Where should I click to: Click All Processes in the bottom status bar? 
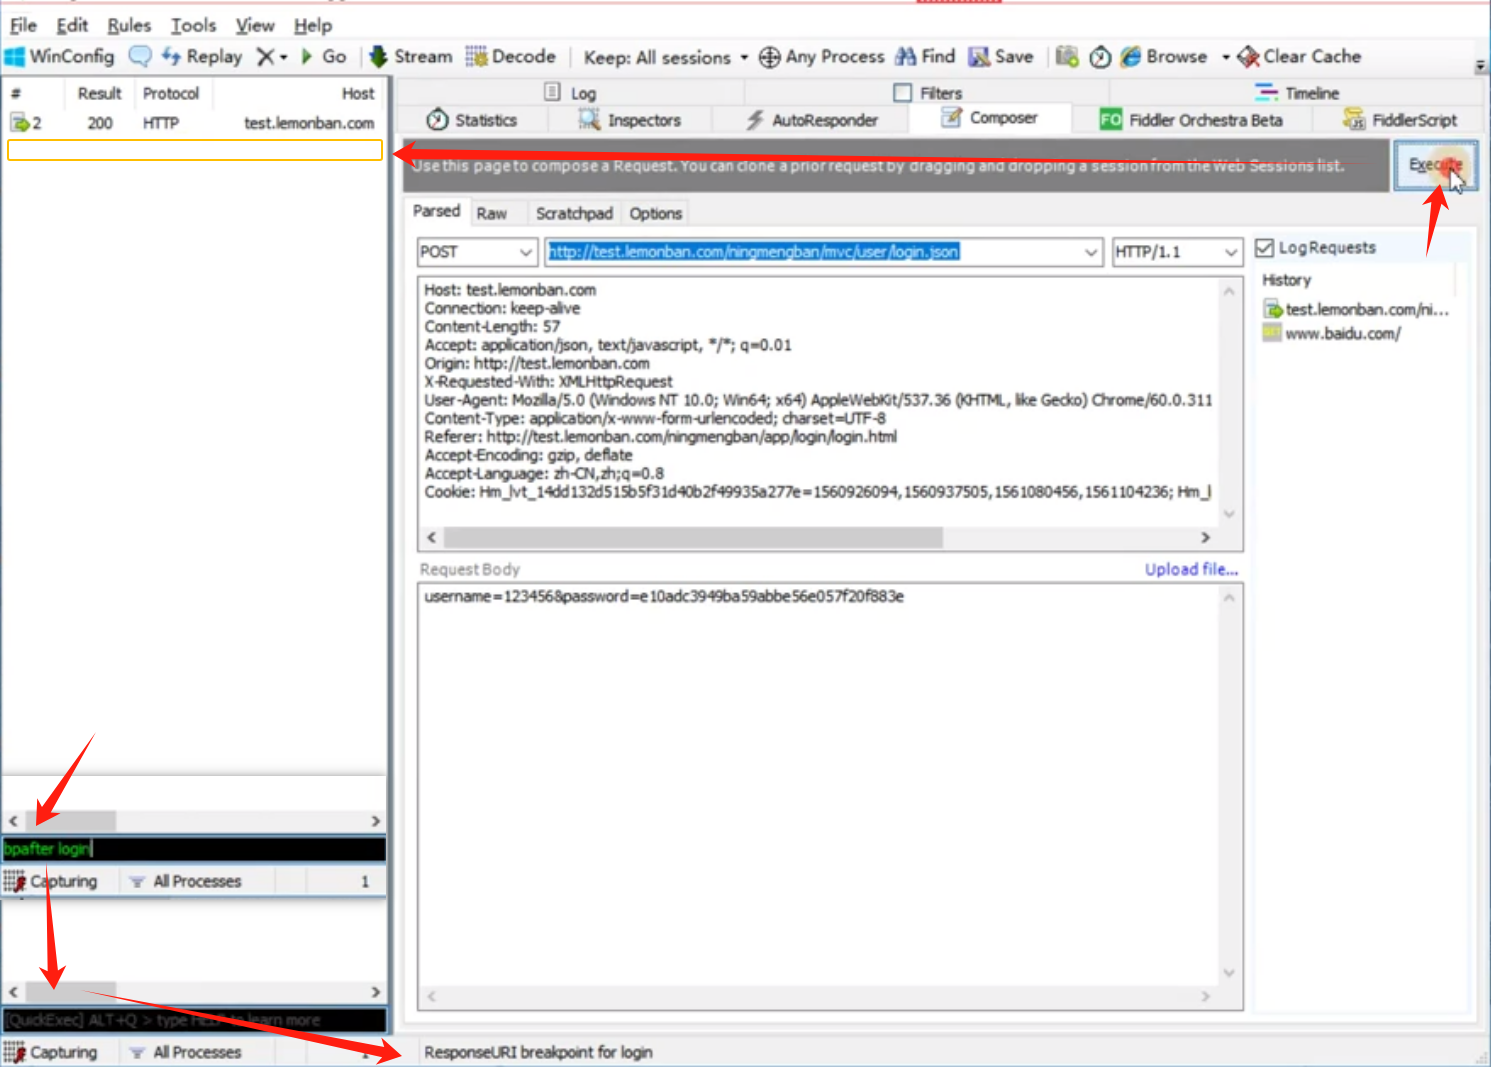(x=186, y=1052)
